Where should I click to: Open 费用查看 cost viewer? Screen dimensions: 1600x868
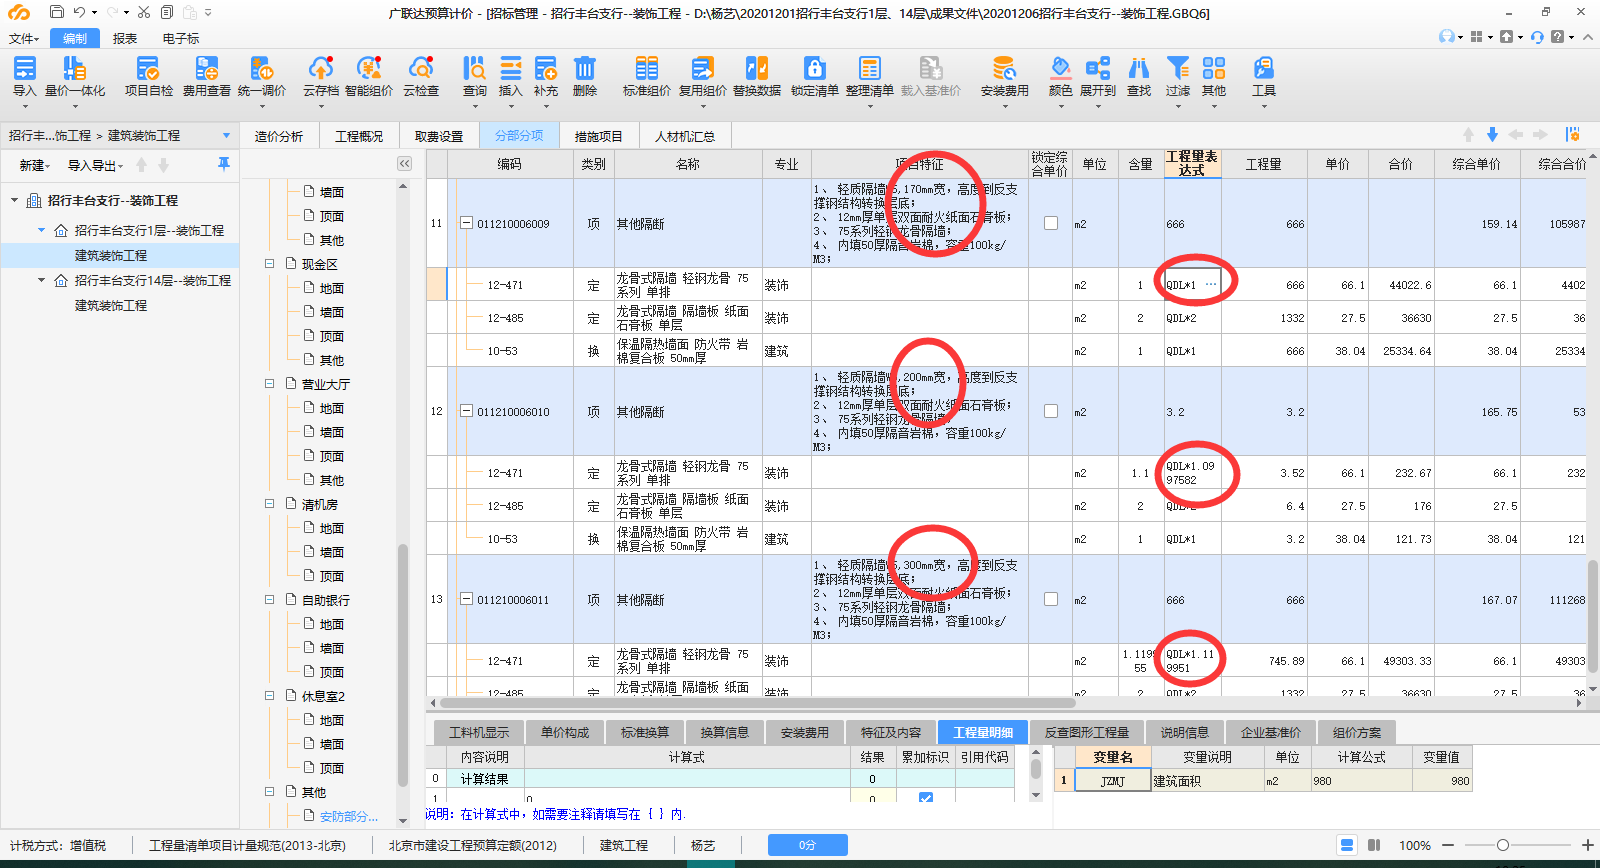[206, 77]
